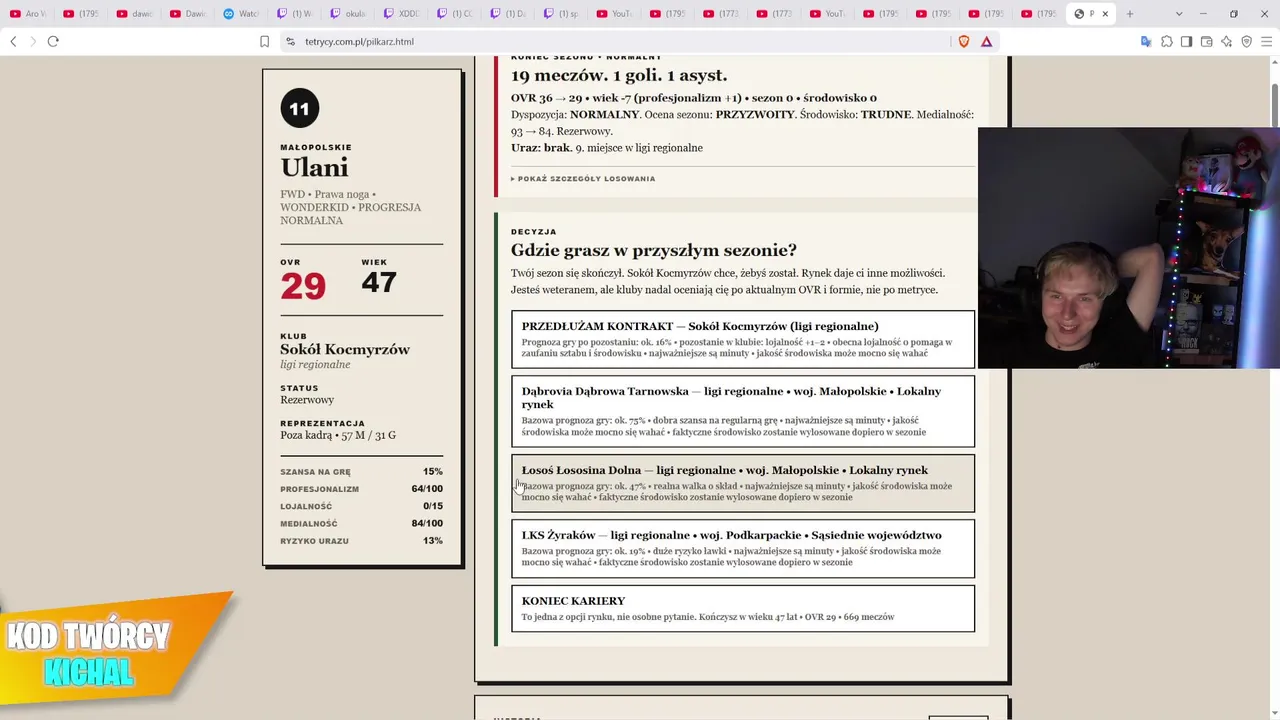This screenshot has width=1280, height=720.
Task: Click the page vertical scrollbar thumb
Action: click(x=1274, y=105)
